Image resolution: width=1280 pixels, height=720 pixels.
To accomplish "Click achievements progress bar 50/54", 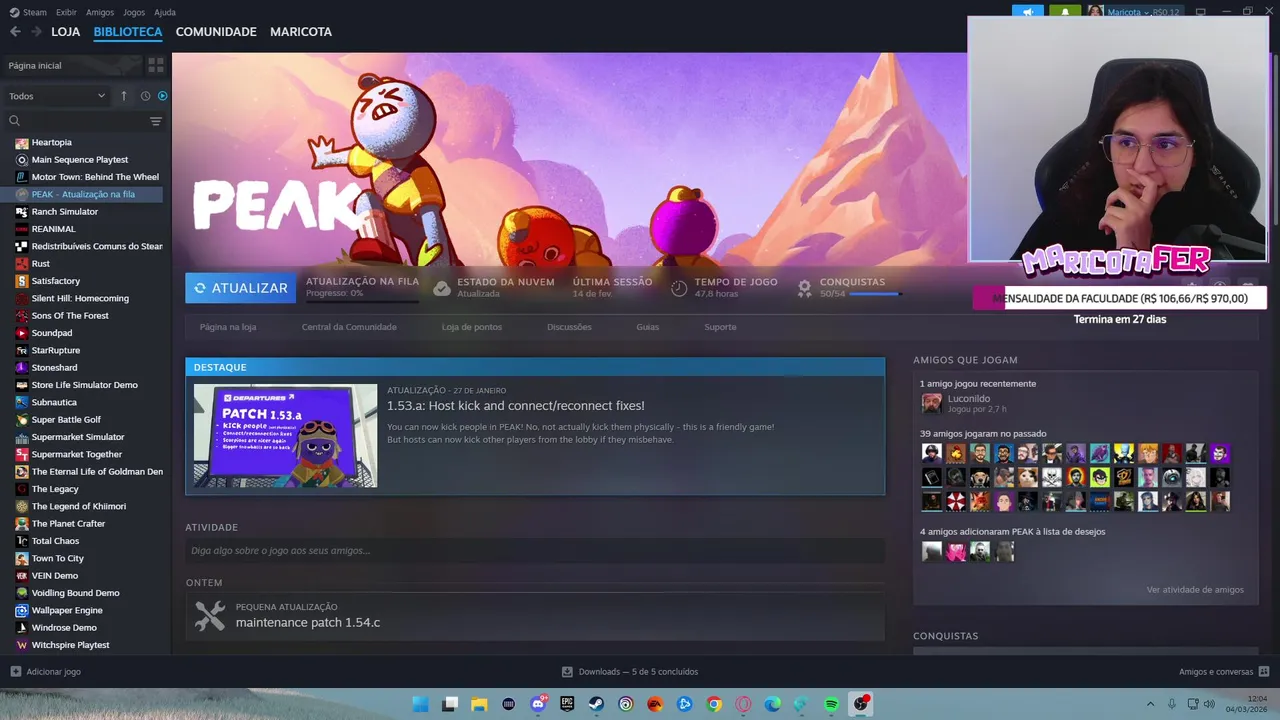I will 874,294.
